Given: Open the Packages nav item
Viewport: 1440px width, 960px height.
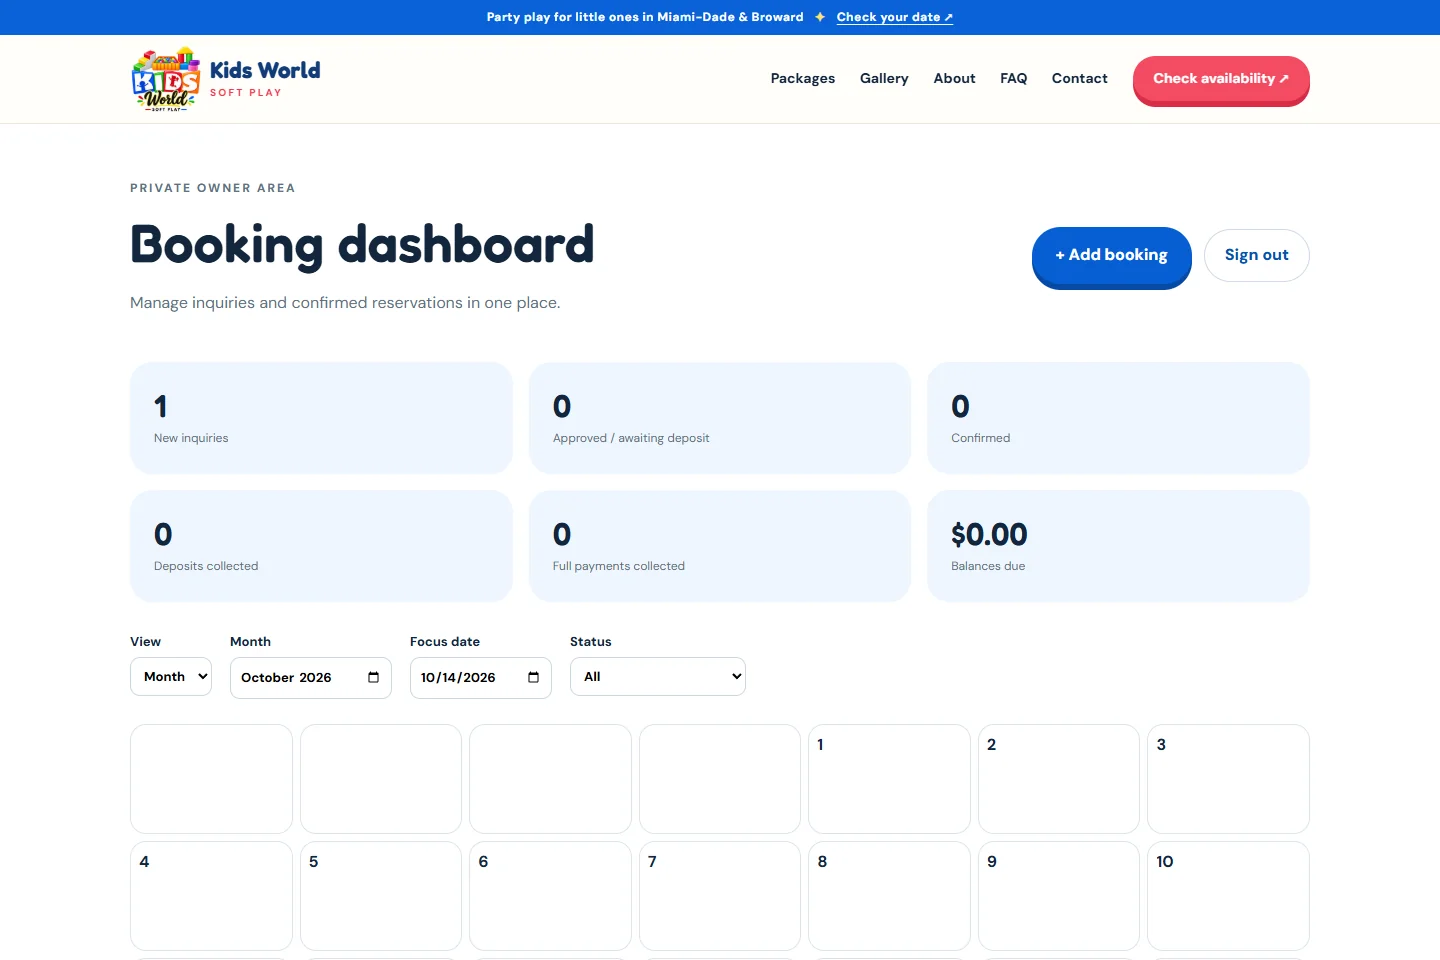Looking at the screenshot, I should click(803, 78).
